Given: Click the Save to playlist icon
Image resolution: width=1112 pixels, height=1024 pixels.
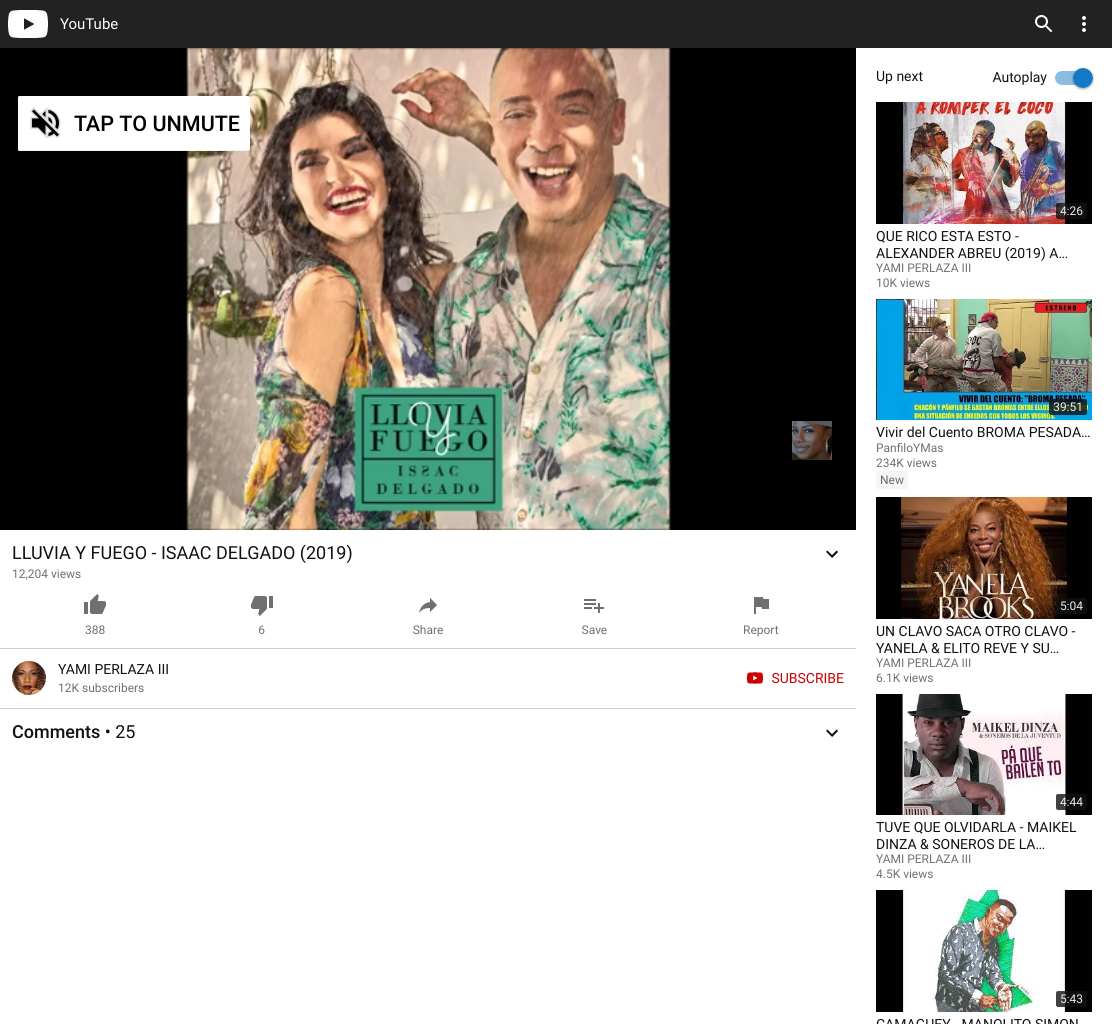Looking at the screenshot, I should point(594,606).
